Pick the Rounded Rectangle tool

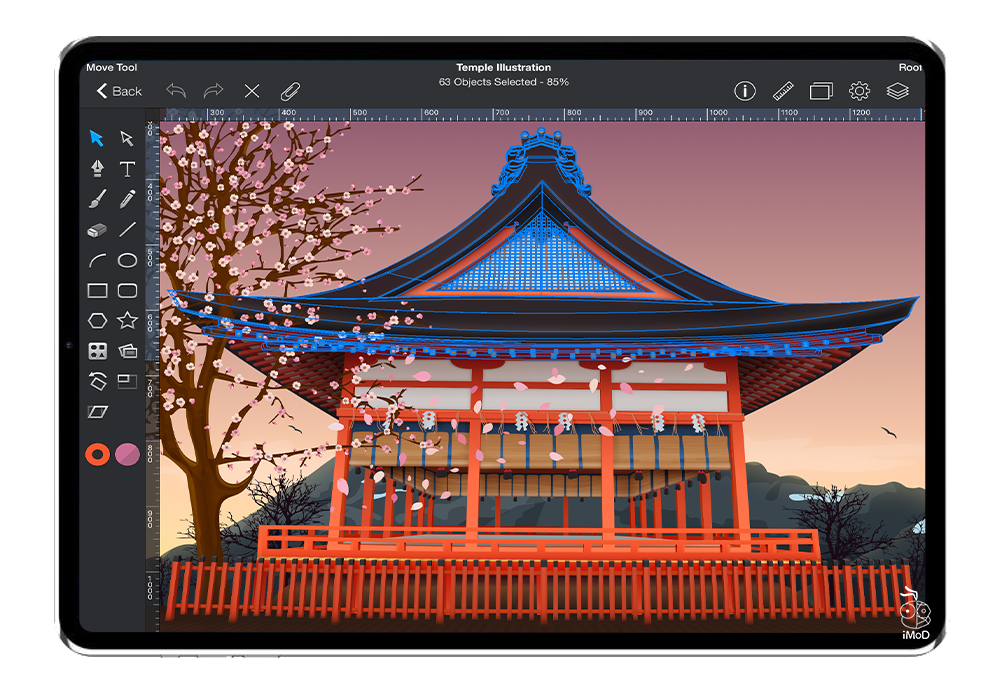pyautogui.click(x=127, y=291)
